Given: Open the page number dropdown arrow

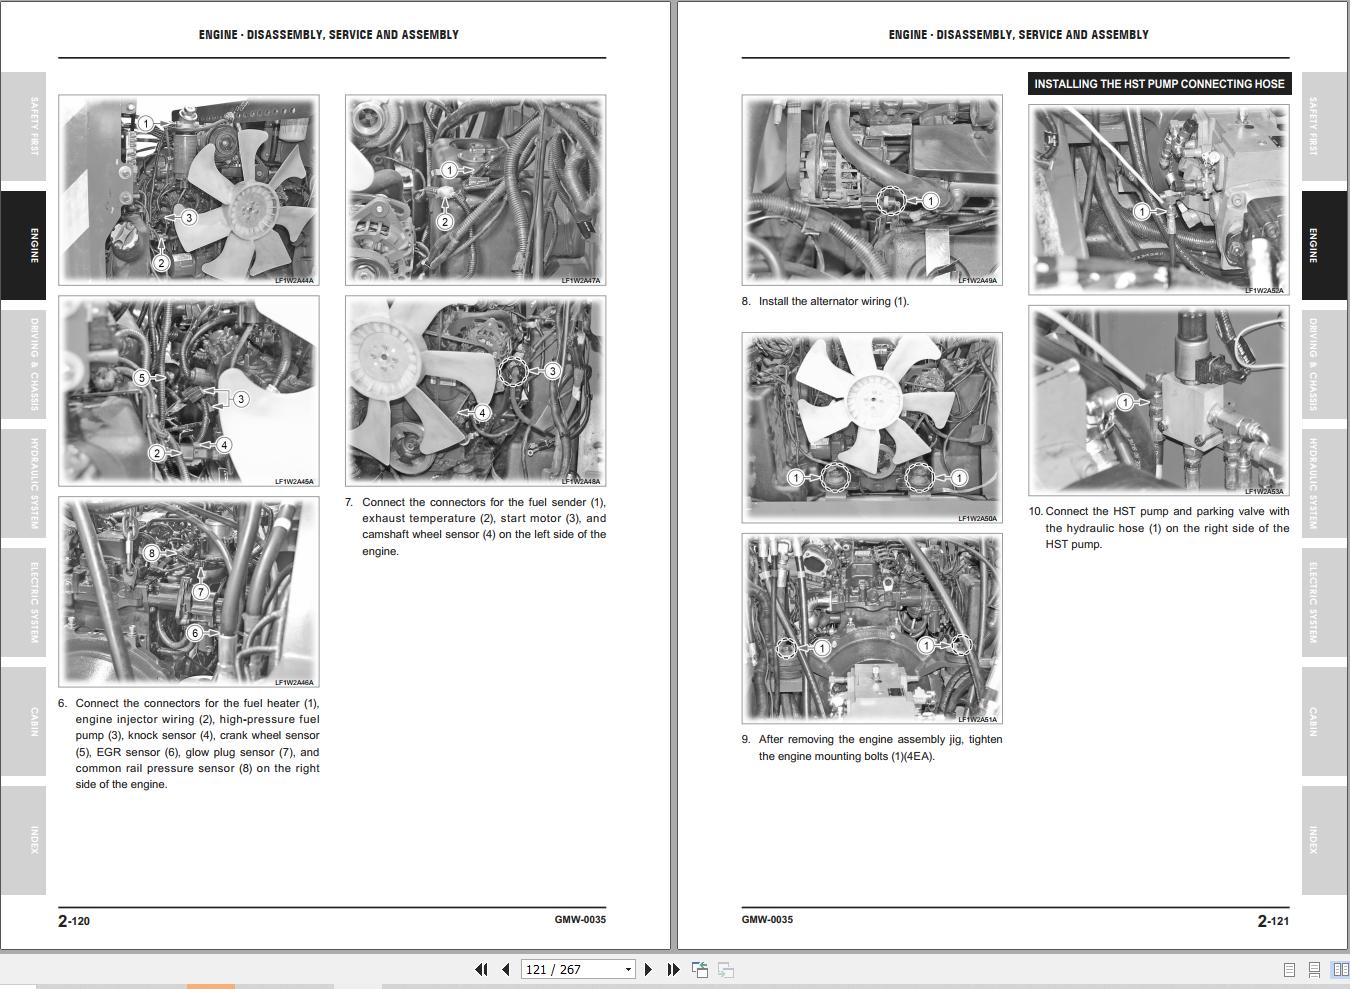Looking at the screenshot, I should click(x=628, y=969).
